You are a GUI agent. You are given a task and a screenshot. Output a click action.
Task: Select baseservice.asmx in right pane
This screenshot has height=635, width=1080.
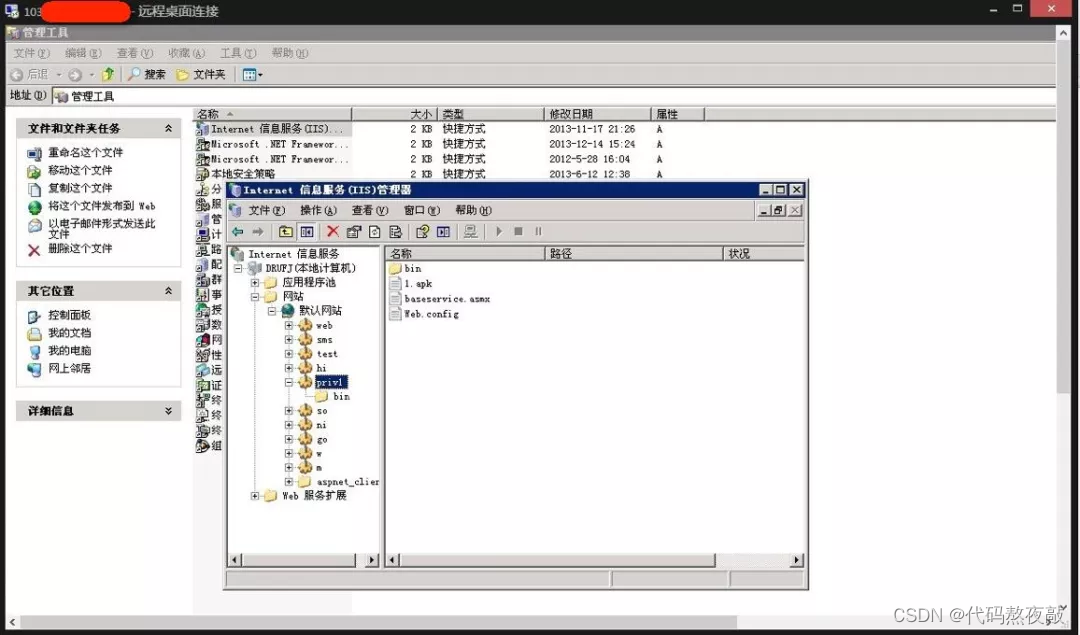pos(447,299)
